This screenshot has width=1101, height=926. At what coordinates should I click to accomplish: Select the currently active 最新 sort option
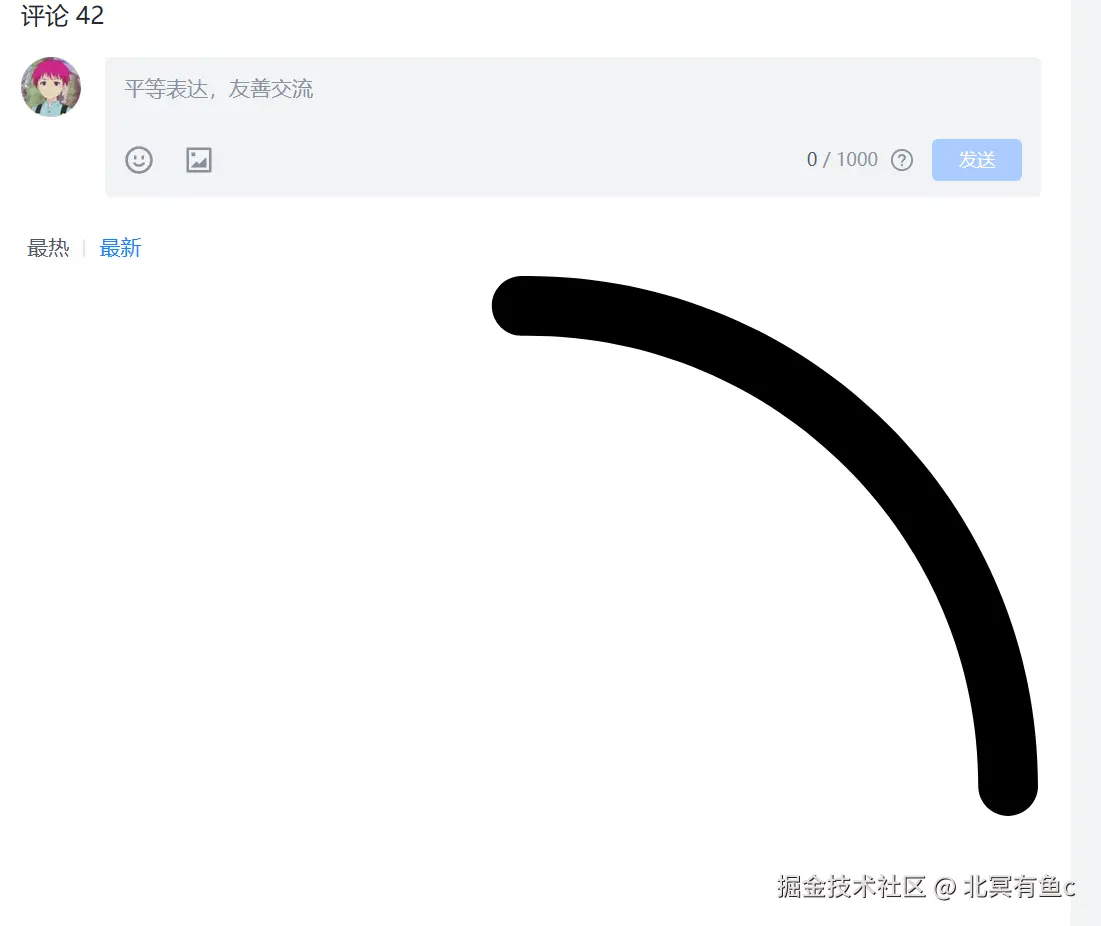click(x=120, y=248)
